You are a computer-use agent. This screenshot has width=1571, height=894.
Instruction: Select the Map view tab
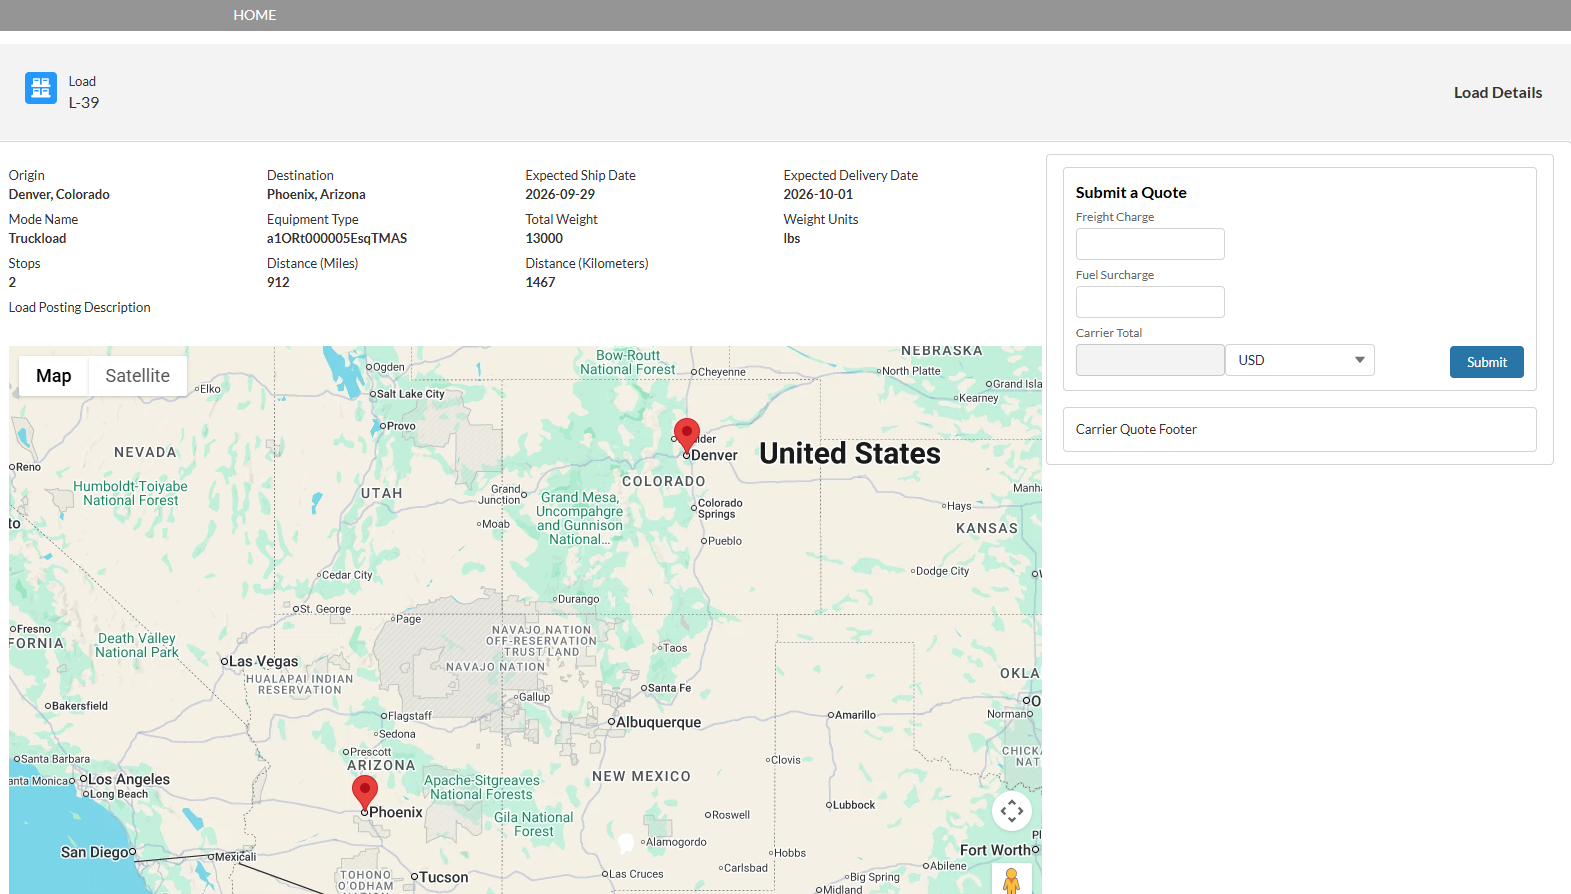pos(54,376)
